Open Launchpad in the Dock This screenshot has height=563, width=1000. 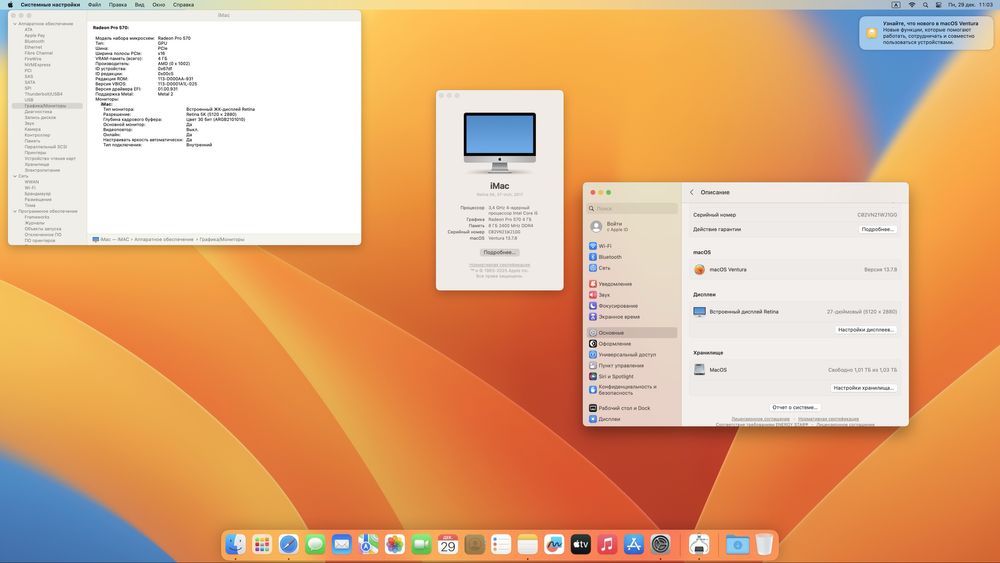(262, 545)
